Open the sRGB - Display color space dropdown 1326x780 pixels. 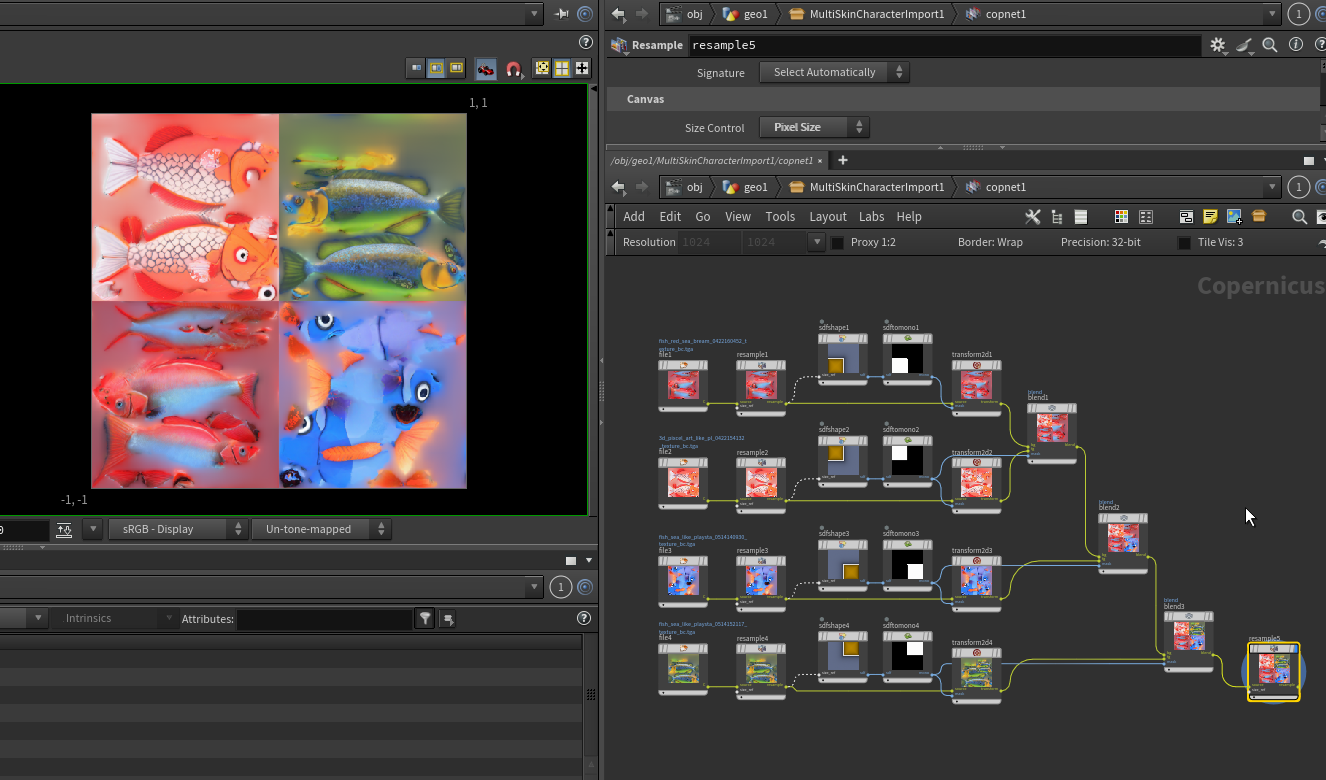179,529
